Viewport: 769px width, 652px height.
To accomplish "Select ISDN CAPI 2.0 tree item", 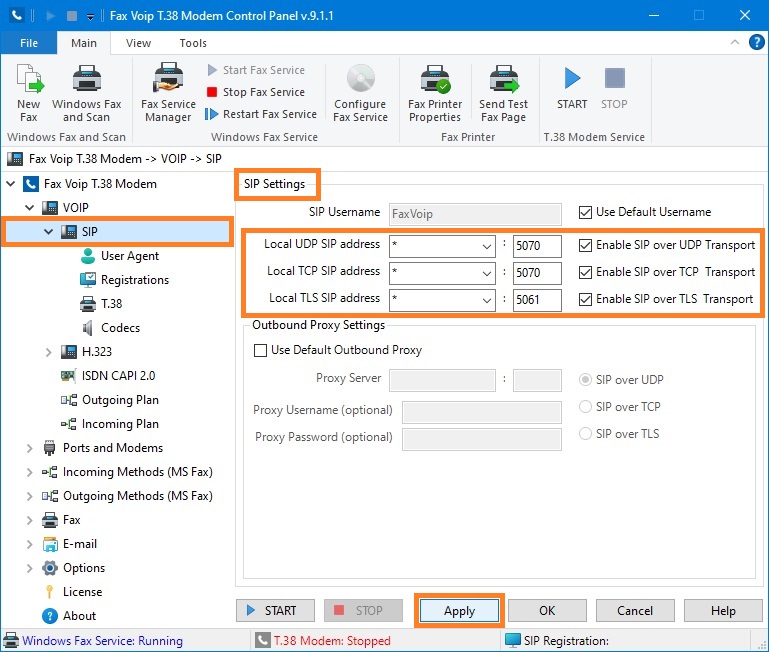I will pyautogui.click(x=108, y=376).
